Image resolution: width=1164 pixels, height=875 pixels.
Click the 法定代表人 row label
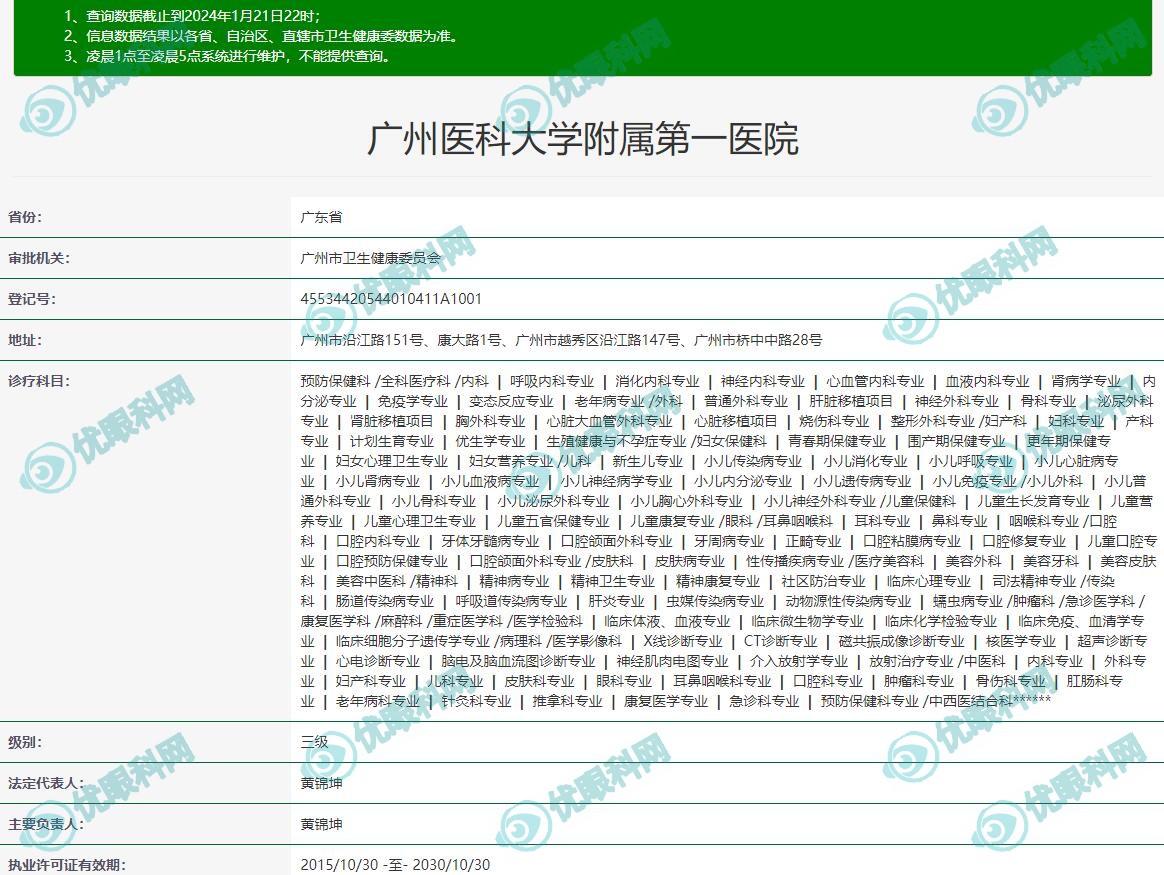(x=46, y=783)
